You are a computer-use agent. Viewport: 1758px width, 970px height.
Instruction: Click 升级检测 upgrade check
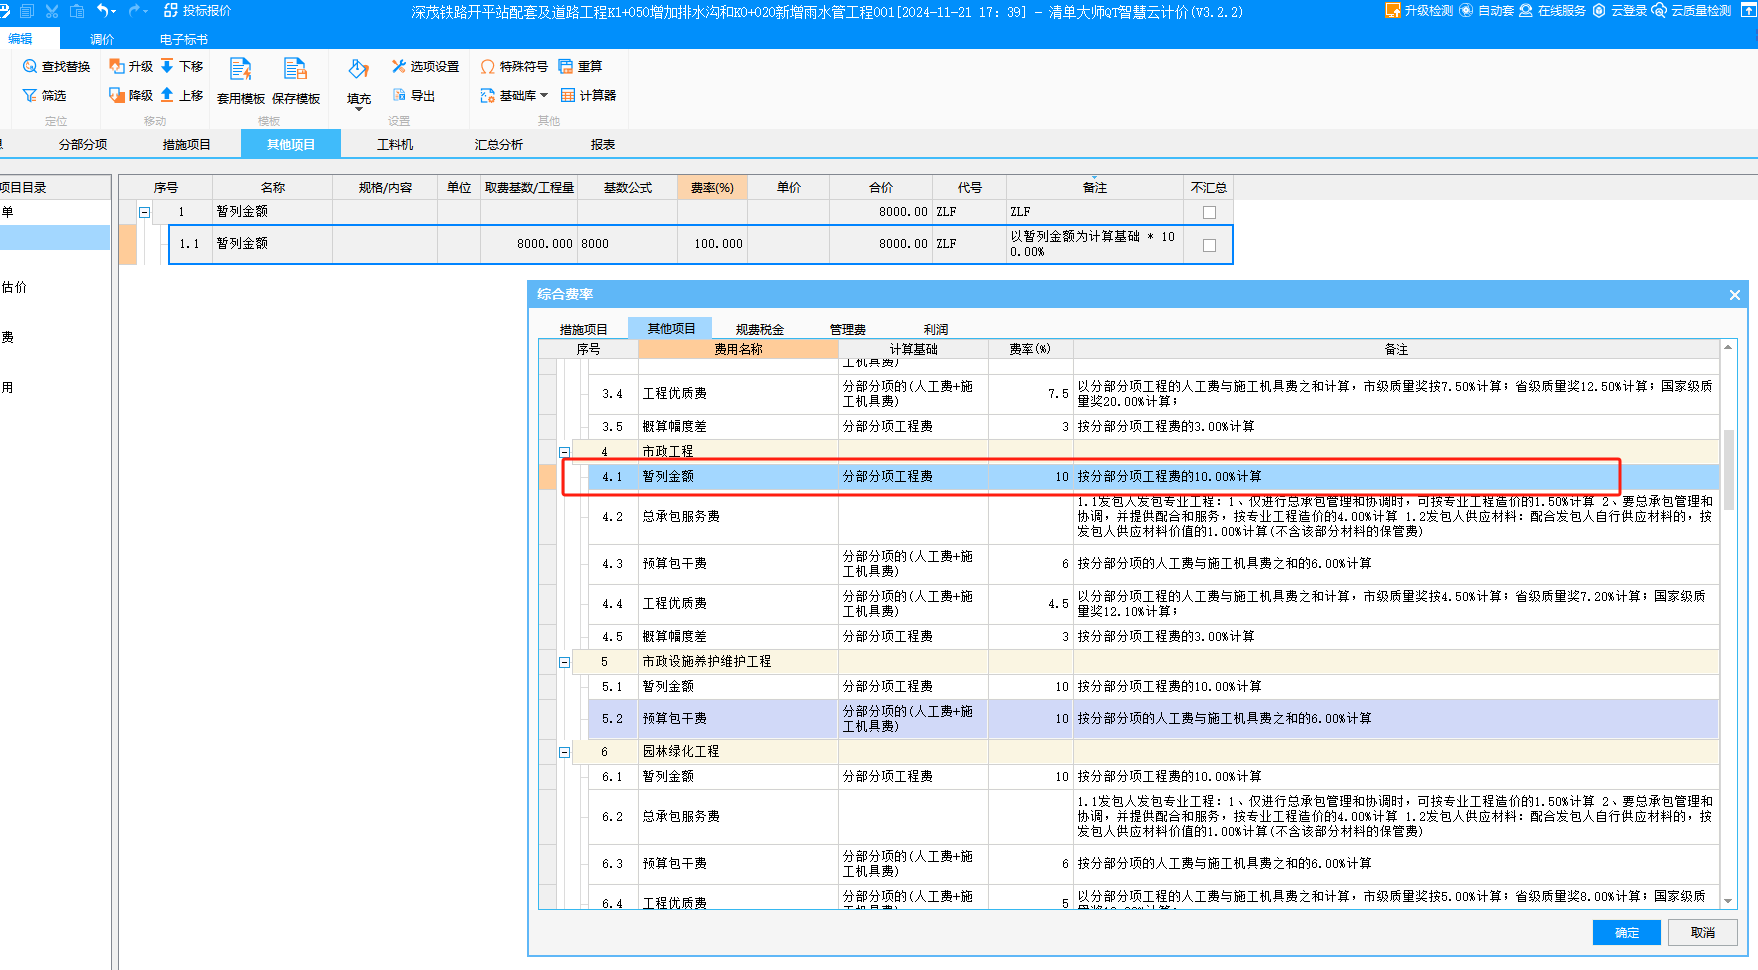point(1419,10)
